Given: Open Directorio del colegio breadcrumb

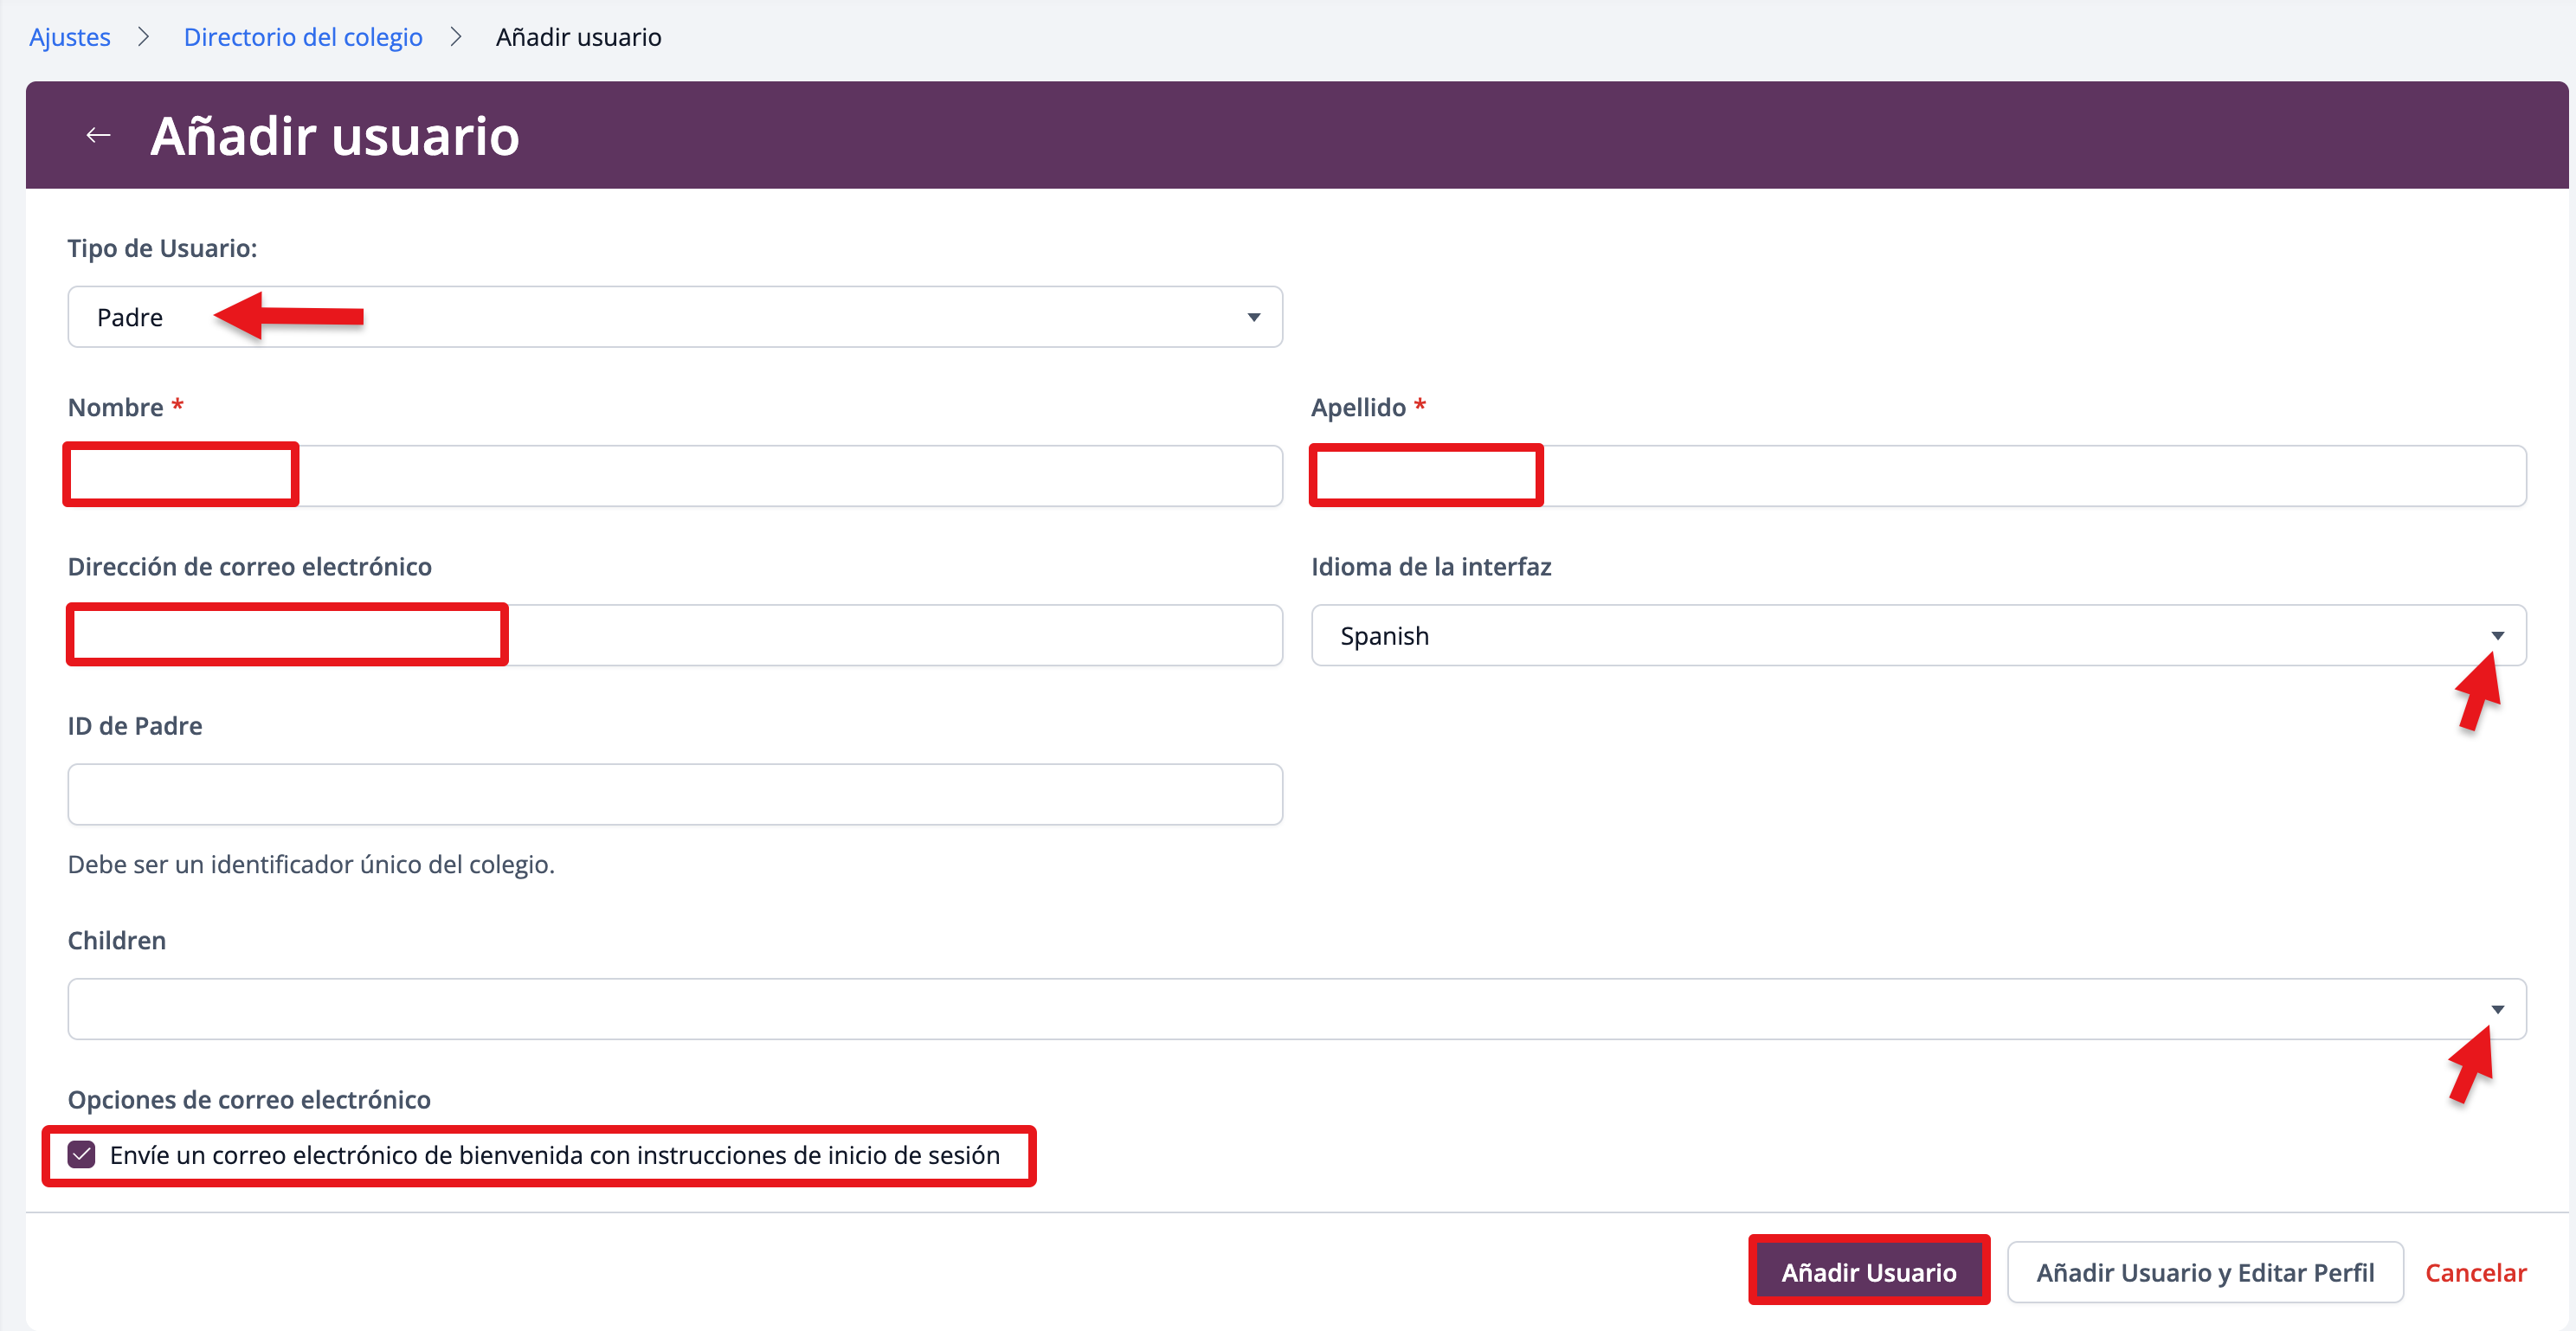Looking at the screenshot, I should 303,37.
